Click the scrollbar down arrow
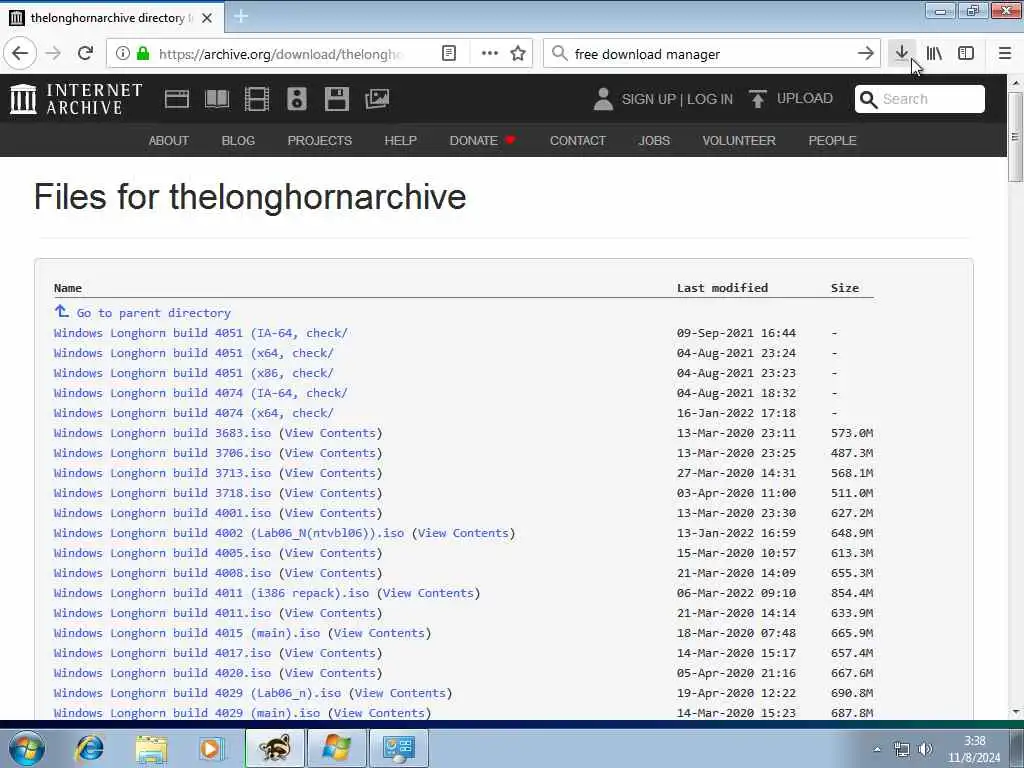Viewport: 1024px width, 768px height. (x=1015, y=712)
